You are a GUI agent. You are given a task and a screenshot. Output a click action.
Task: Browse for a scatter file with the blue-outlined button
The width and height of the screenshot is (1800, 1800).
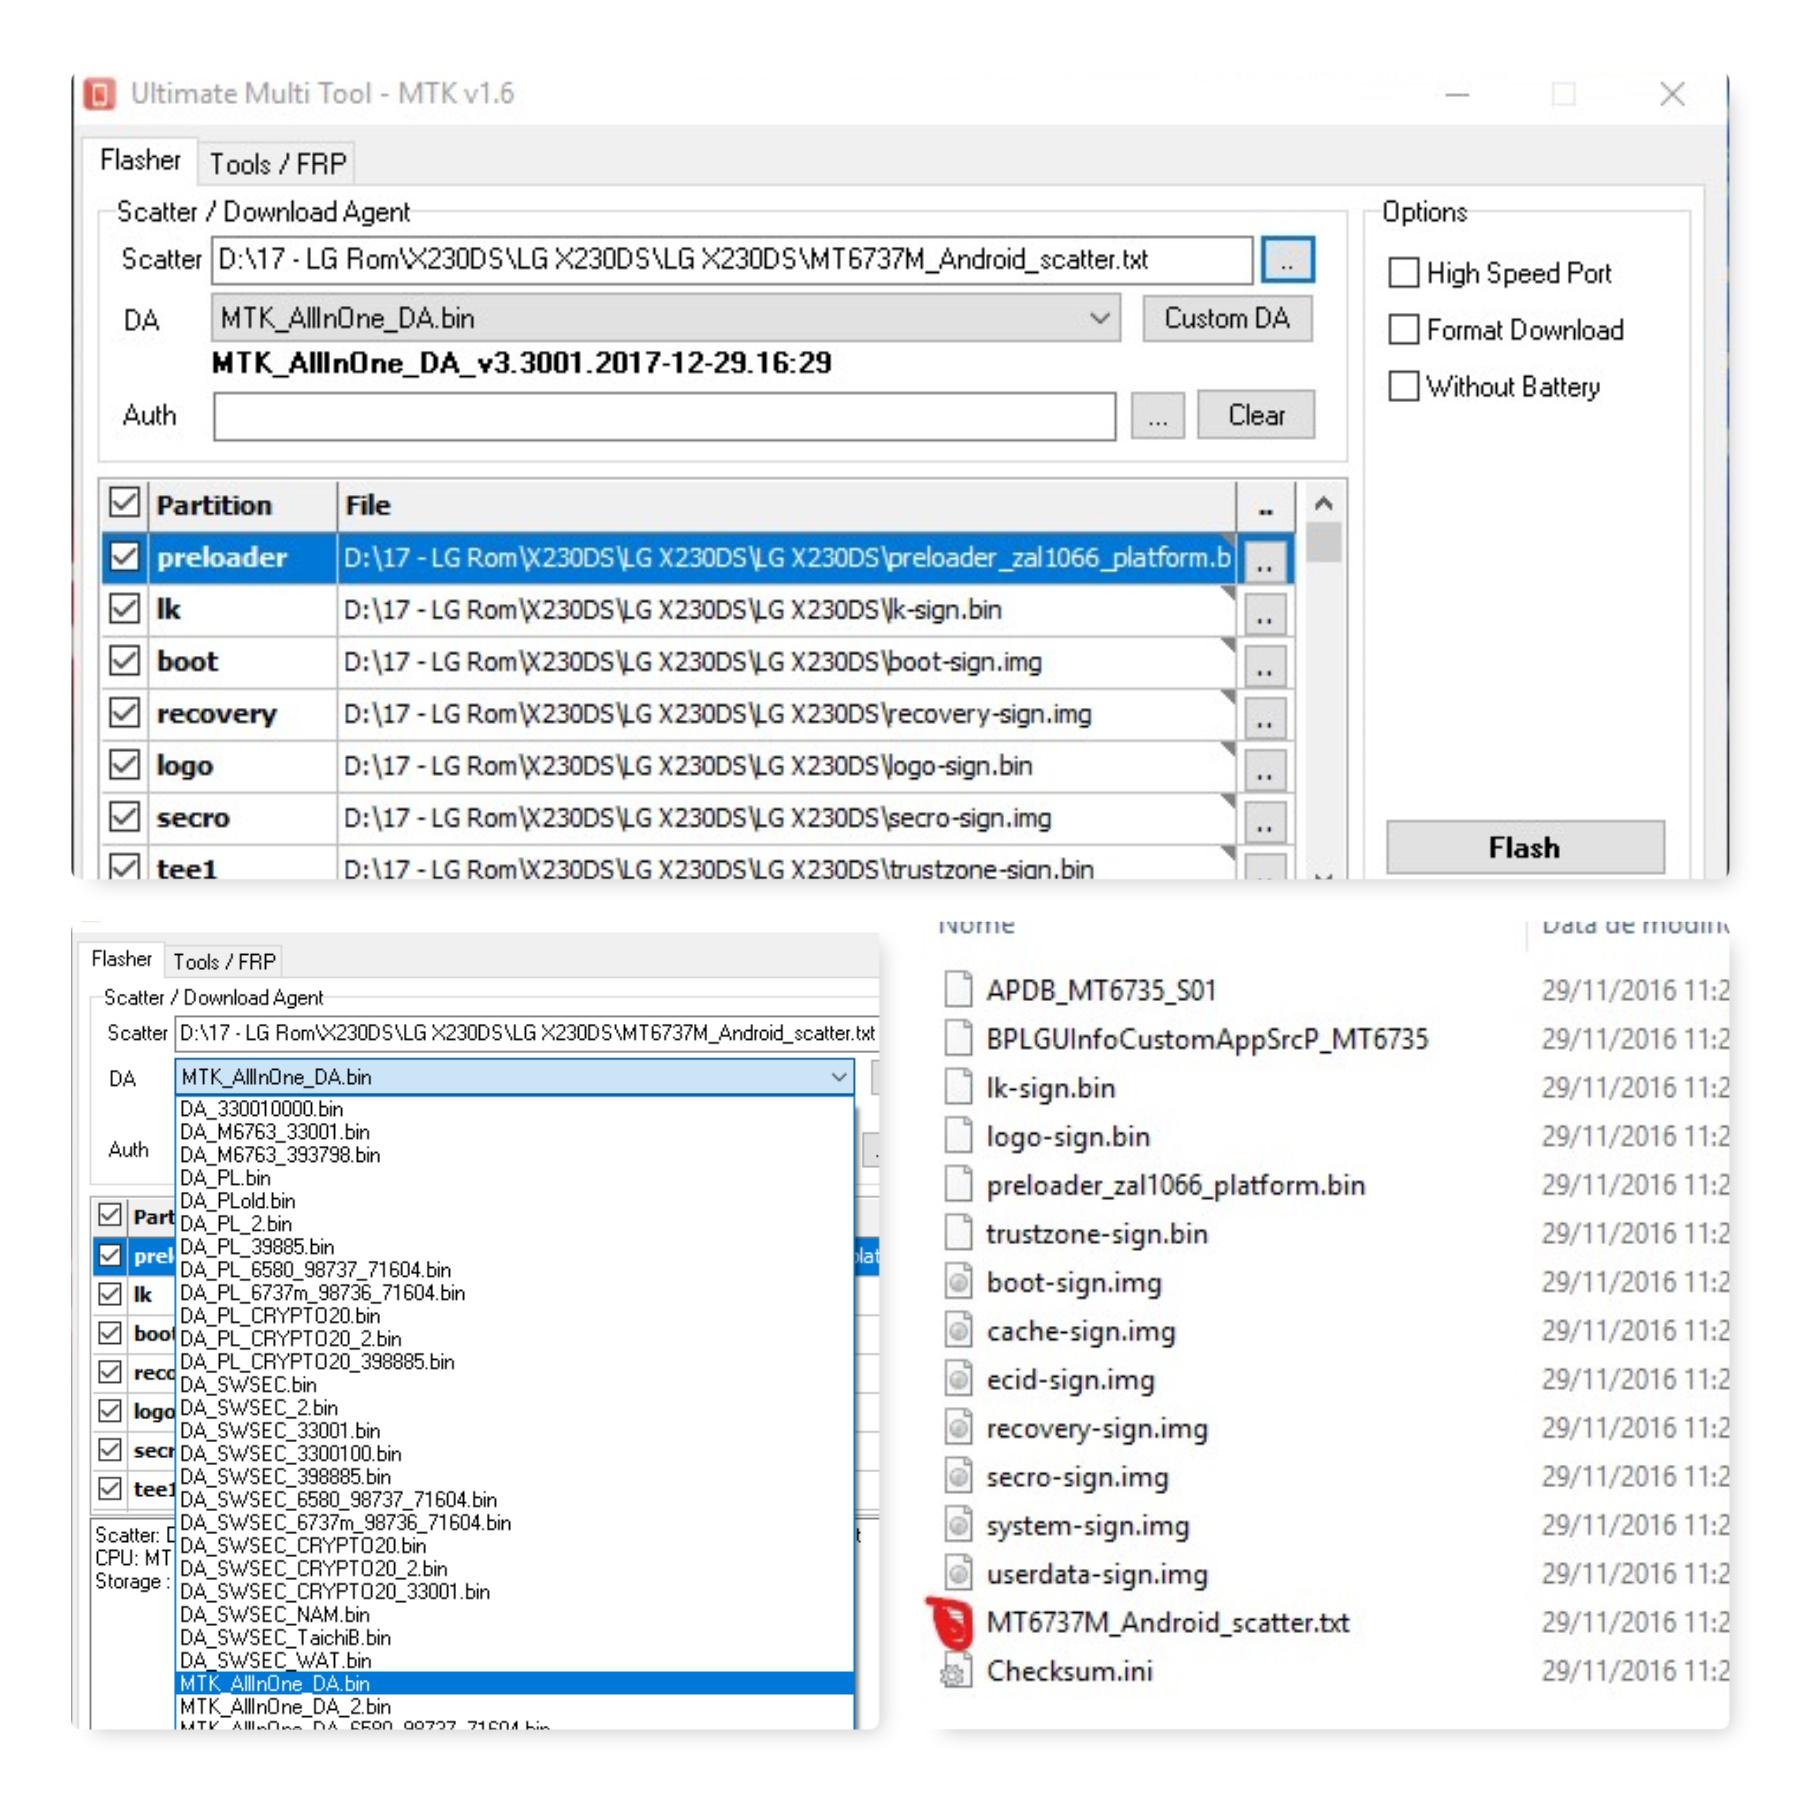pos(1287,260)
